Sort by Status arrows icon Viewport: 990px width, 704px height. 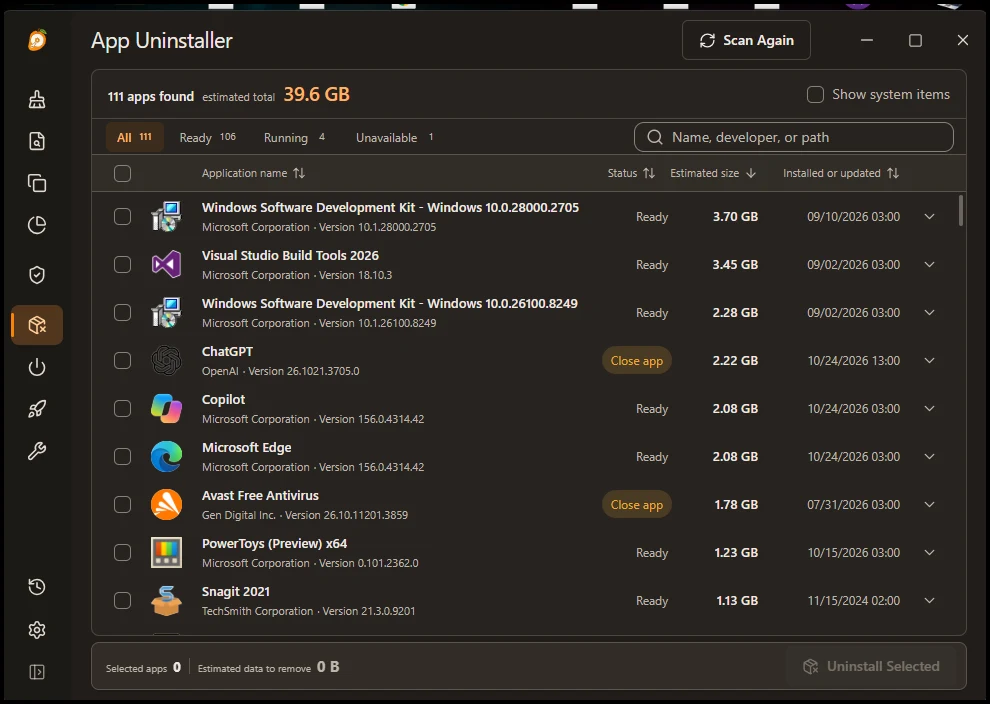(x=649, y=173)
